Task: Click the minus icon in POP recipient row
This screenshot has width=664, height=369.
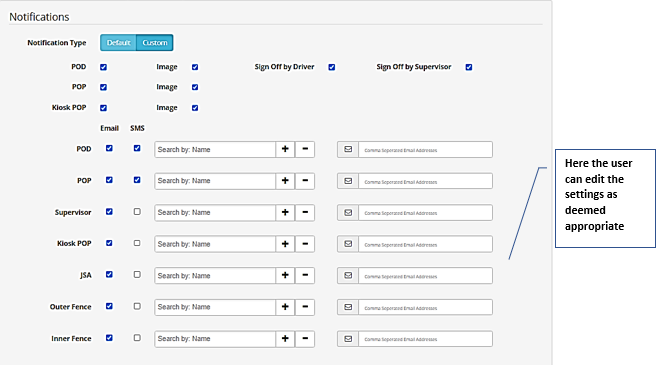Action: click(305, 181)
